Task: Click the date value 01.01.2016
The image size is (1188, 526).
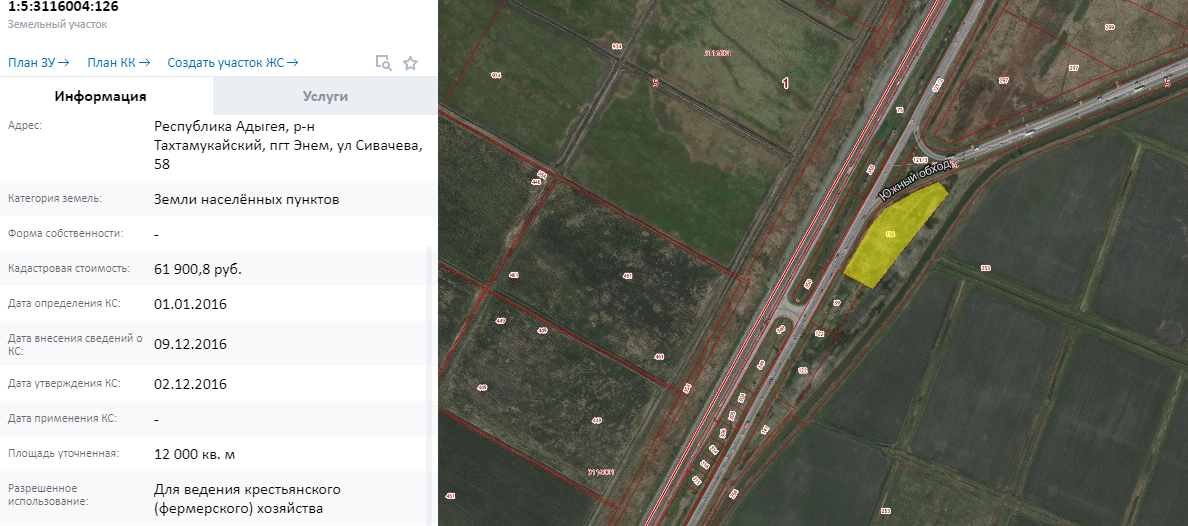Action: (x=190, y=304)
